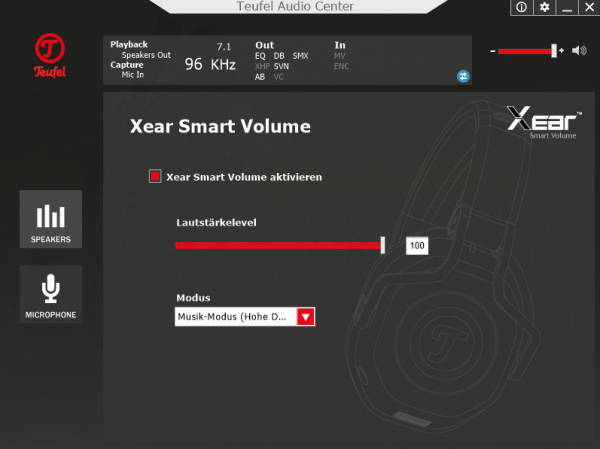Close the Teufel Audio Center window

[x=589, y=7]
